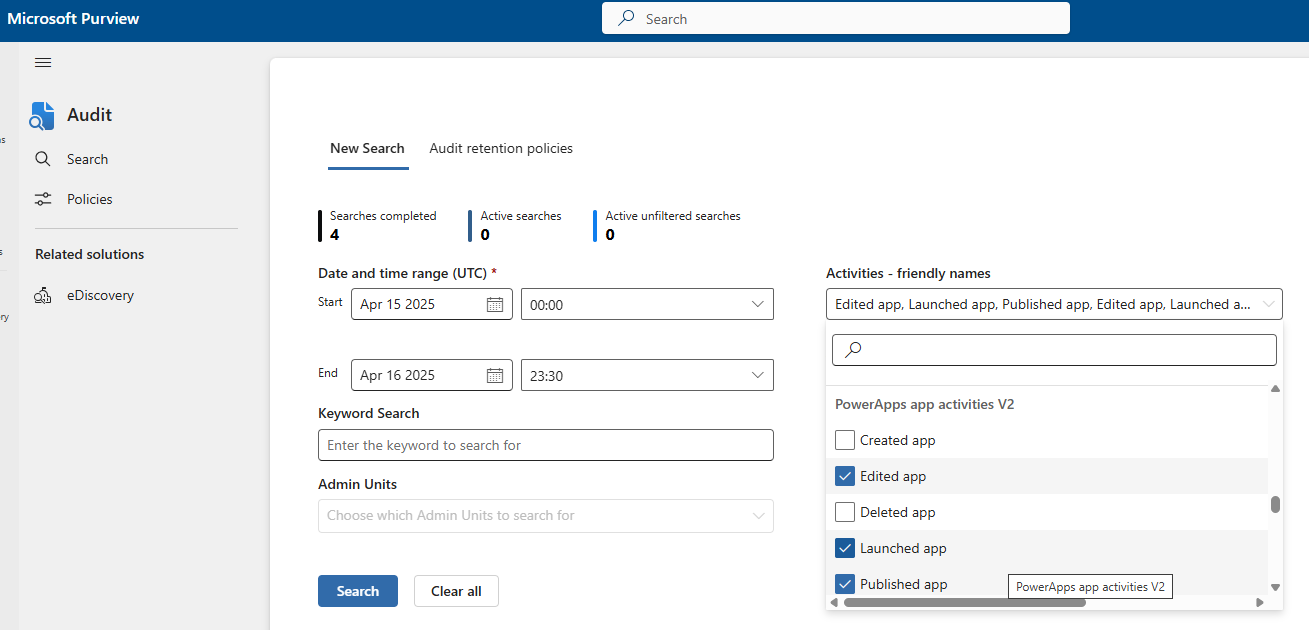Open the Start date calendar picker icon

tap(495, 304)
